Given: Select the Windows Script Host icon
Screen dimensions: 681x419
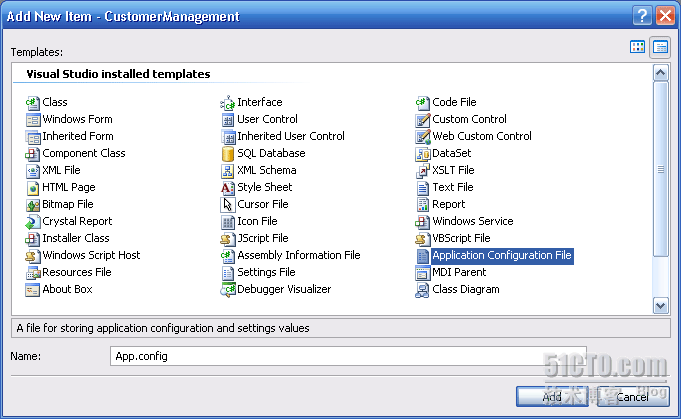Looking at the screenshot, I should click(33, 256).
